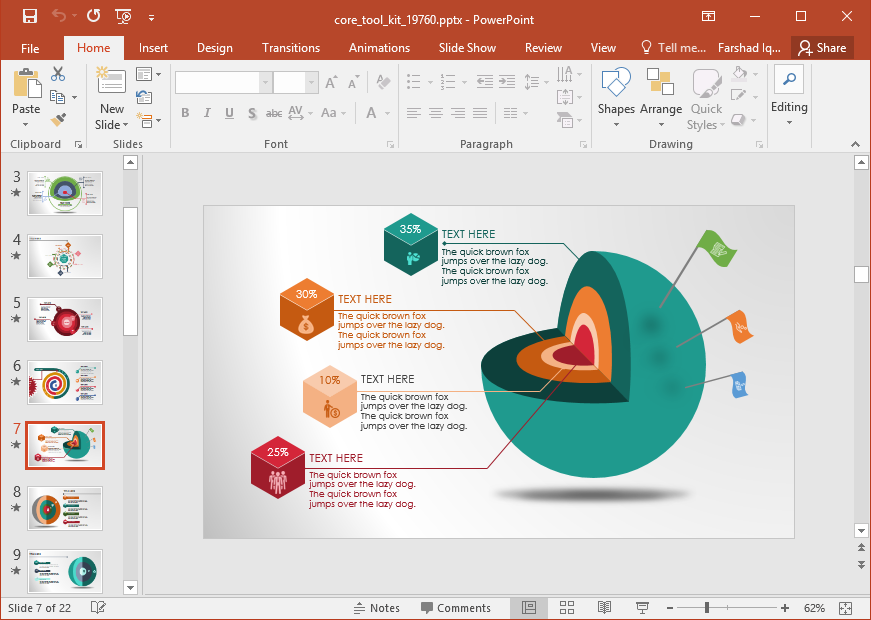The width and height of the screenshot is (871, 620).
Task: Open the Ribbon Display Options icon
Action: click(708, 16)
